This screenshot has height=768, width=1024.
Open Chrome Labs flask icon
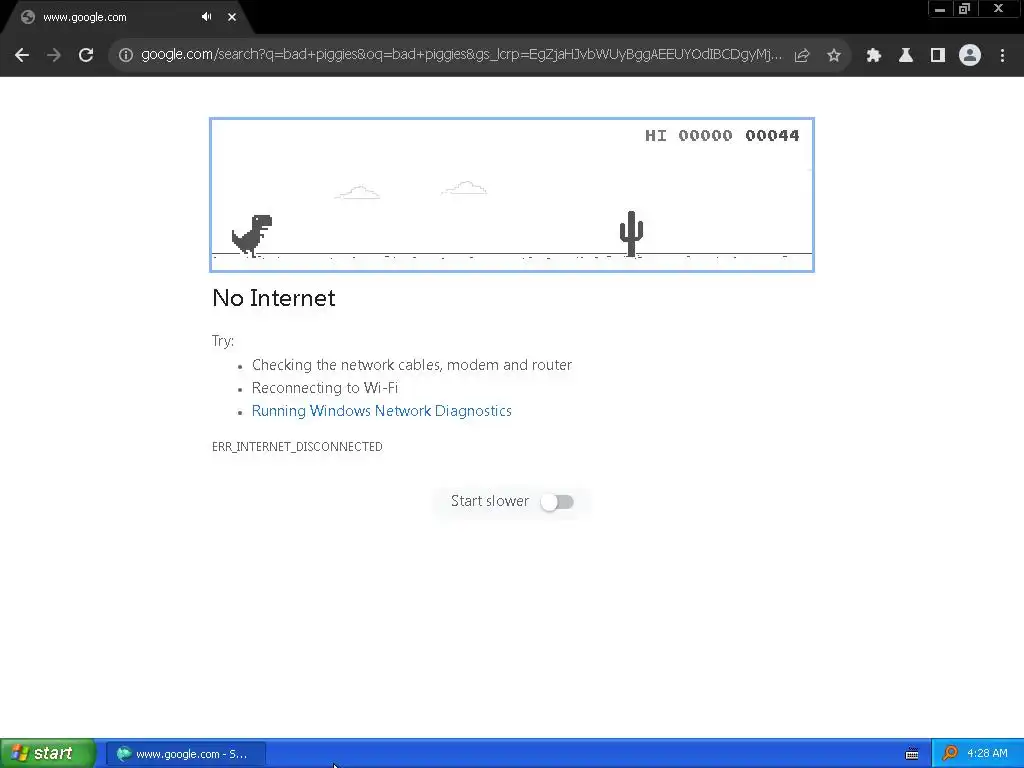[905, 55]
